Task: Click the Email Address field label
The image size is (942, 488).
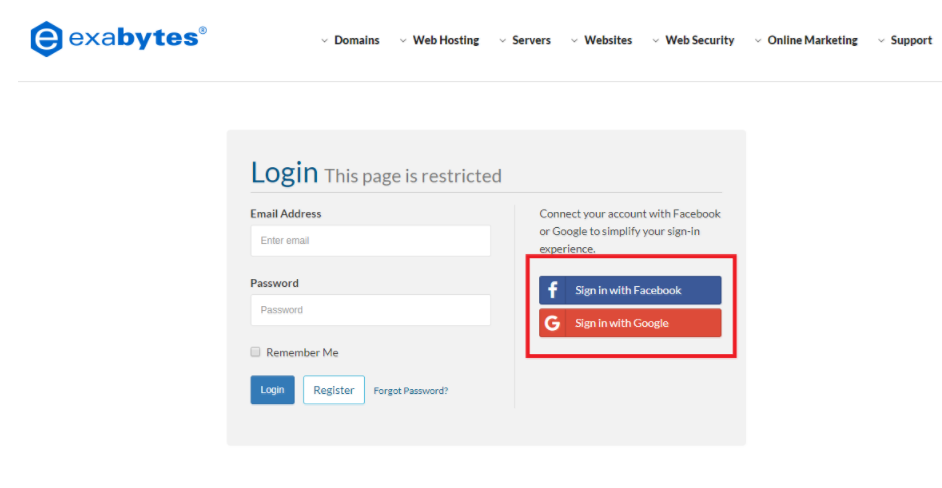Action: click(x=286, y=214)
